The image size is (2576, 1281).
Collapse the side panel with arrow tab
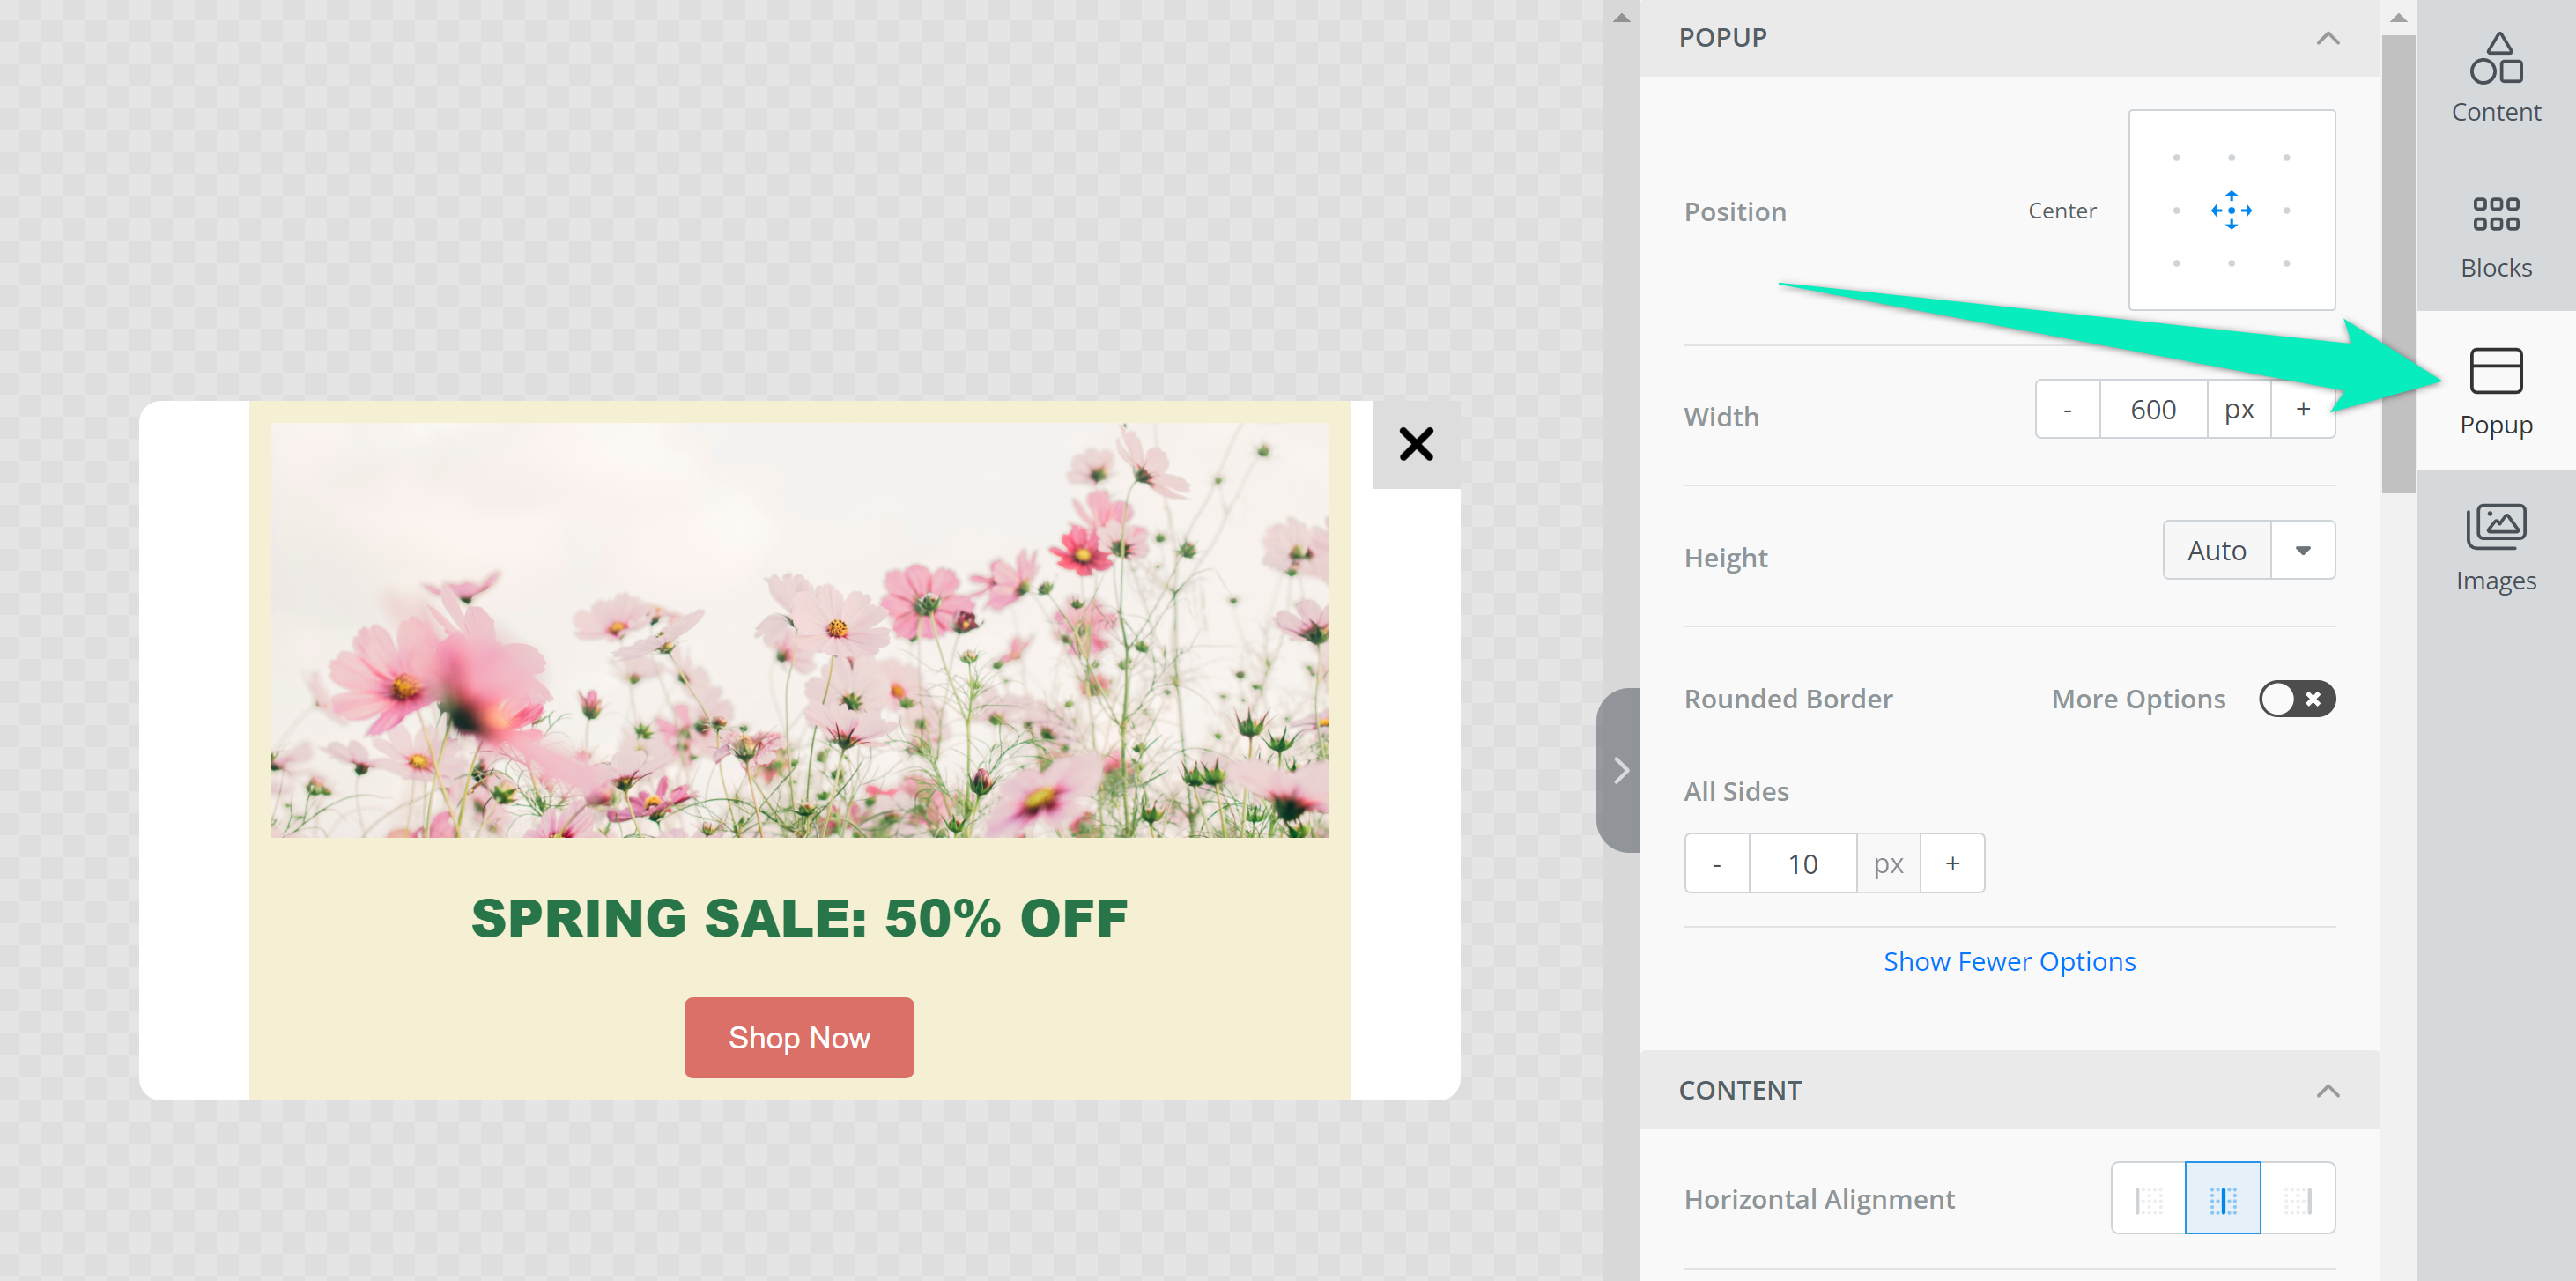pyautogui.click(x=1620, y=770)
